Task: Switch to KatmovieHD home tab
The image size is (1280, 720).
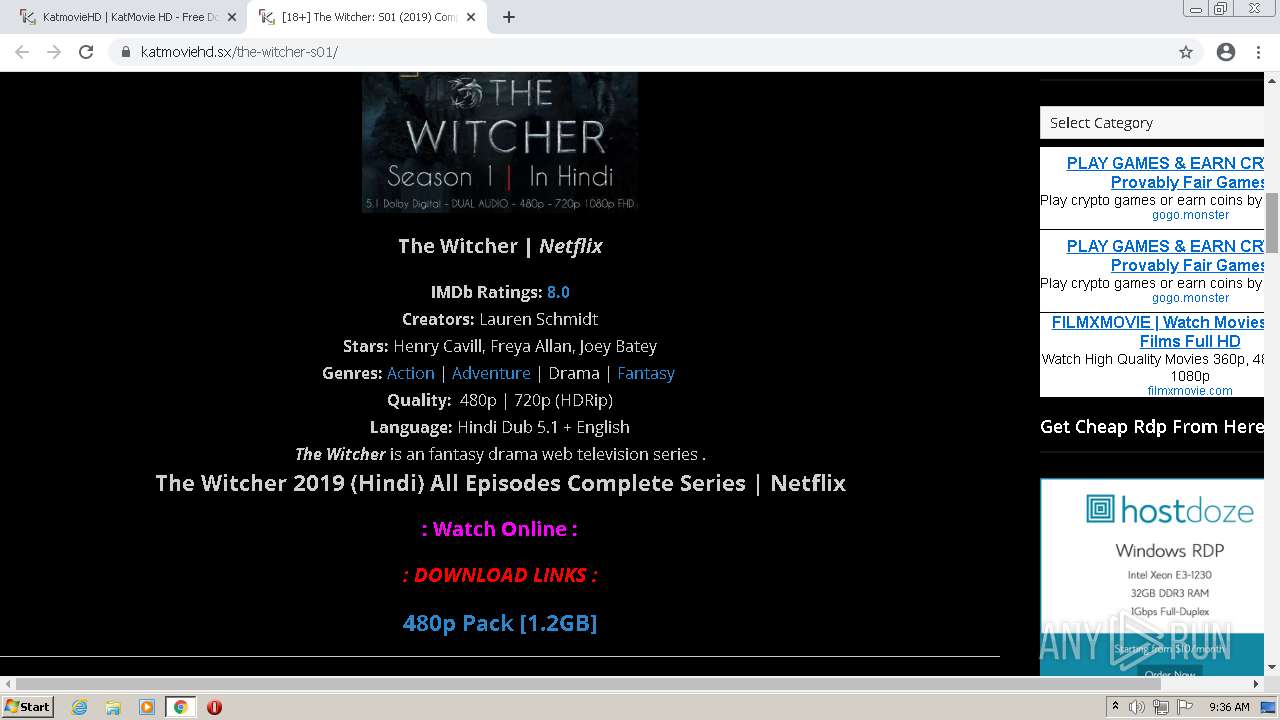Action: click(x=128, y=17)
